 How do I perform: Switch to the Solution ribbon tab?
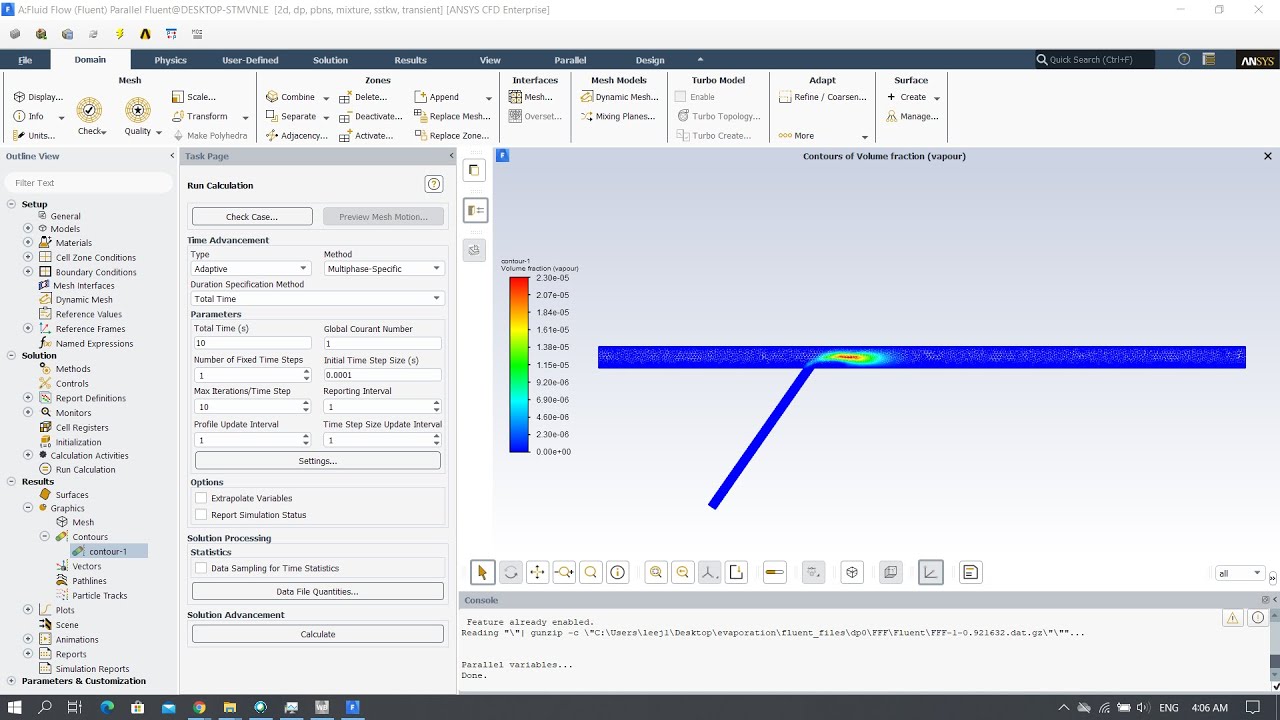(x=330, y=60)
